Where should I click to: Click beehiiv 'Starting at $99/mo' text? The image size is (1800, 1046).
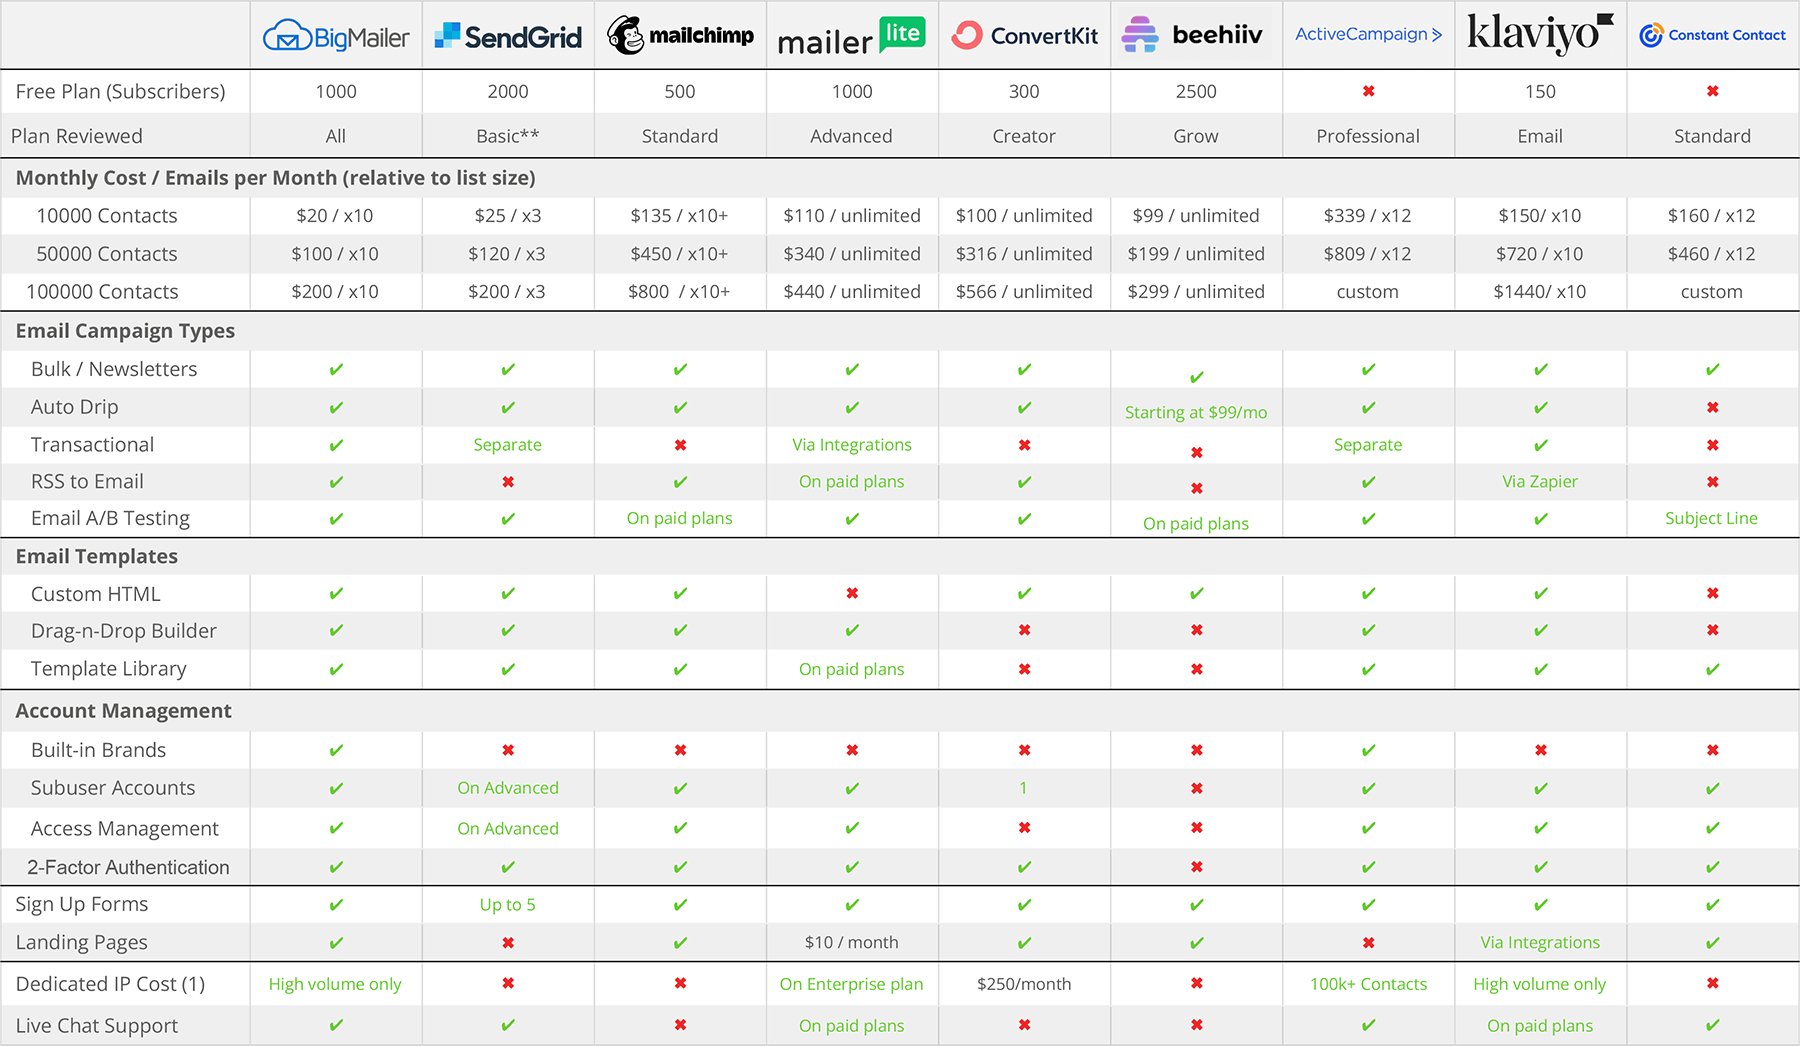[x=1196, y=412]
